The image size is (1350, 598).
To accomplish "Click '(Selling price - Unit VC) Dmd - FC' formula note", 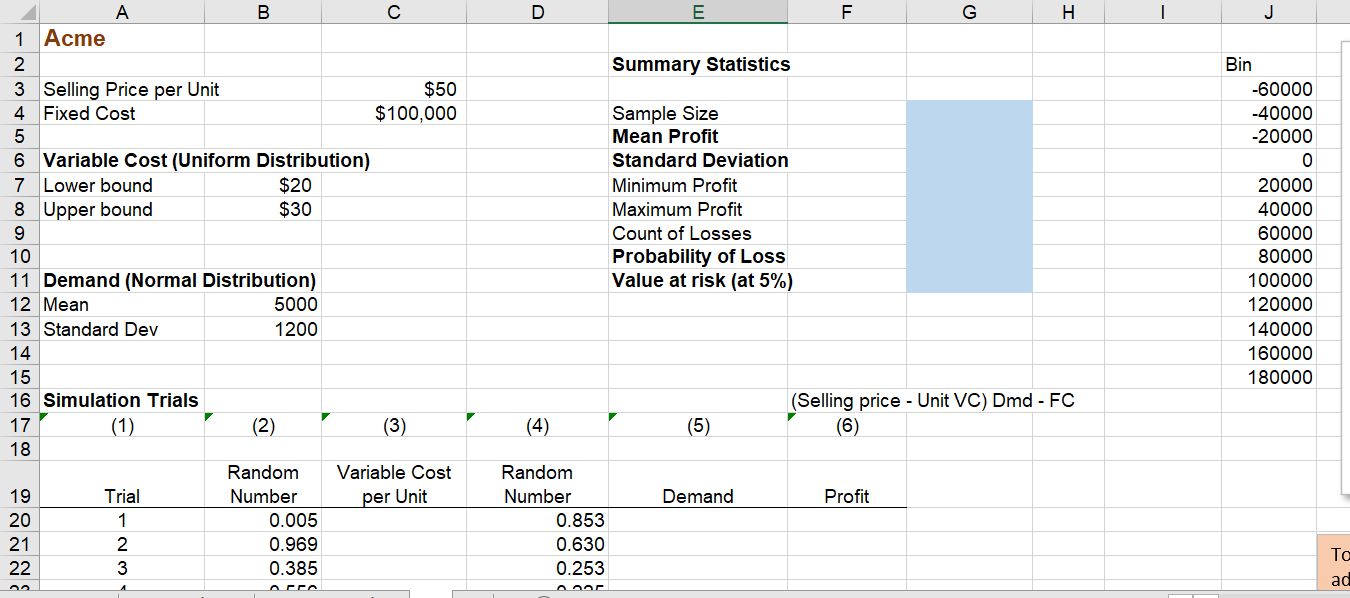I will [x=933, y=400].
